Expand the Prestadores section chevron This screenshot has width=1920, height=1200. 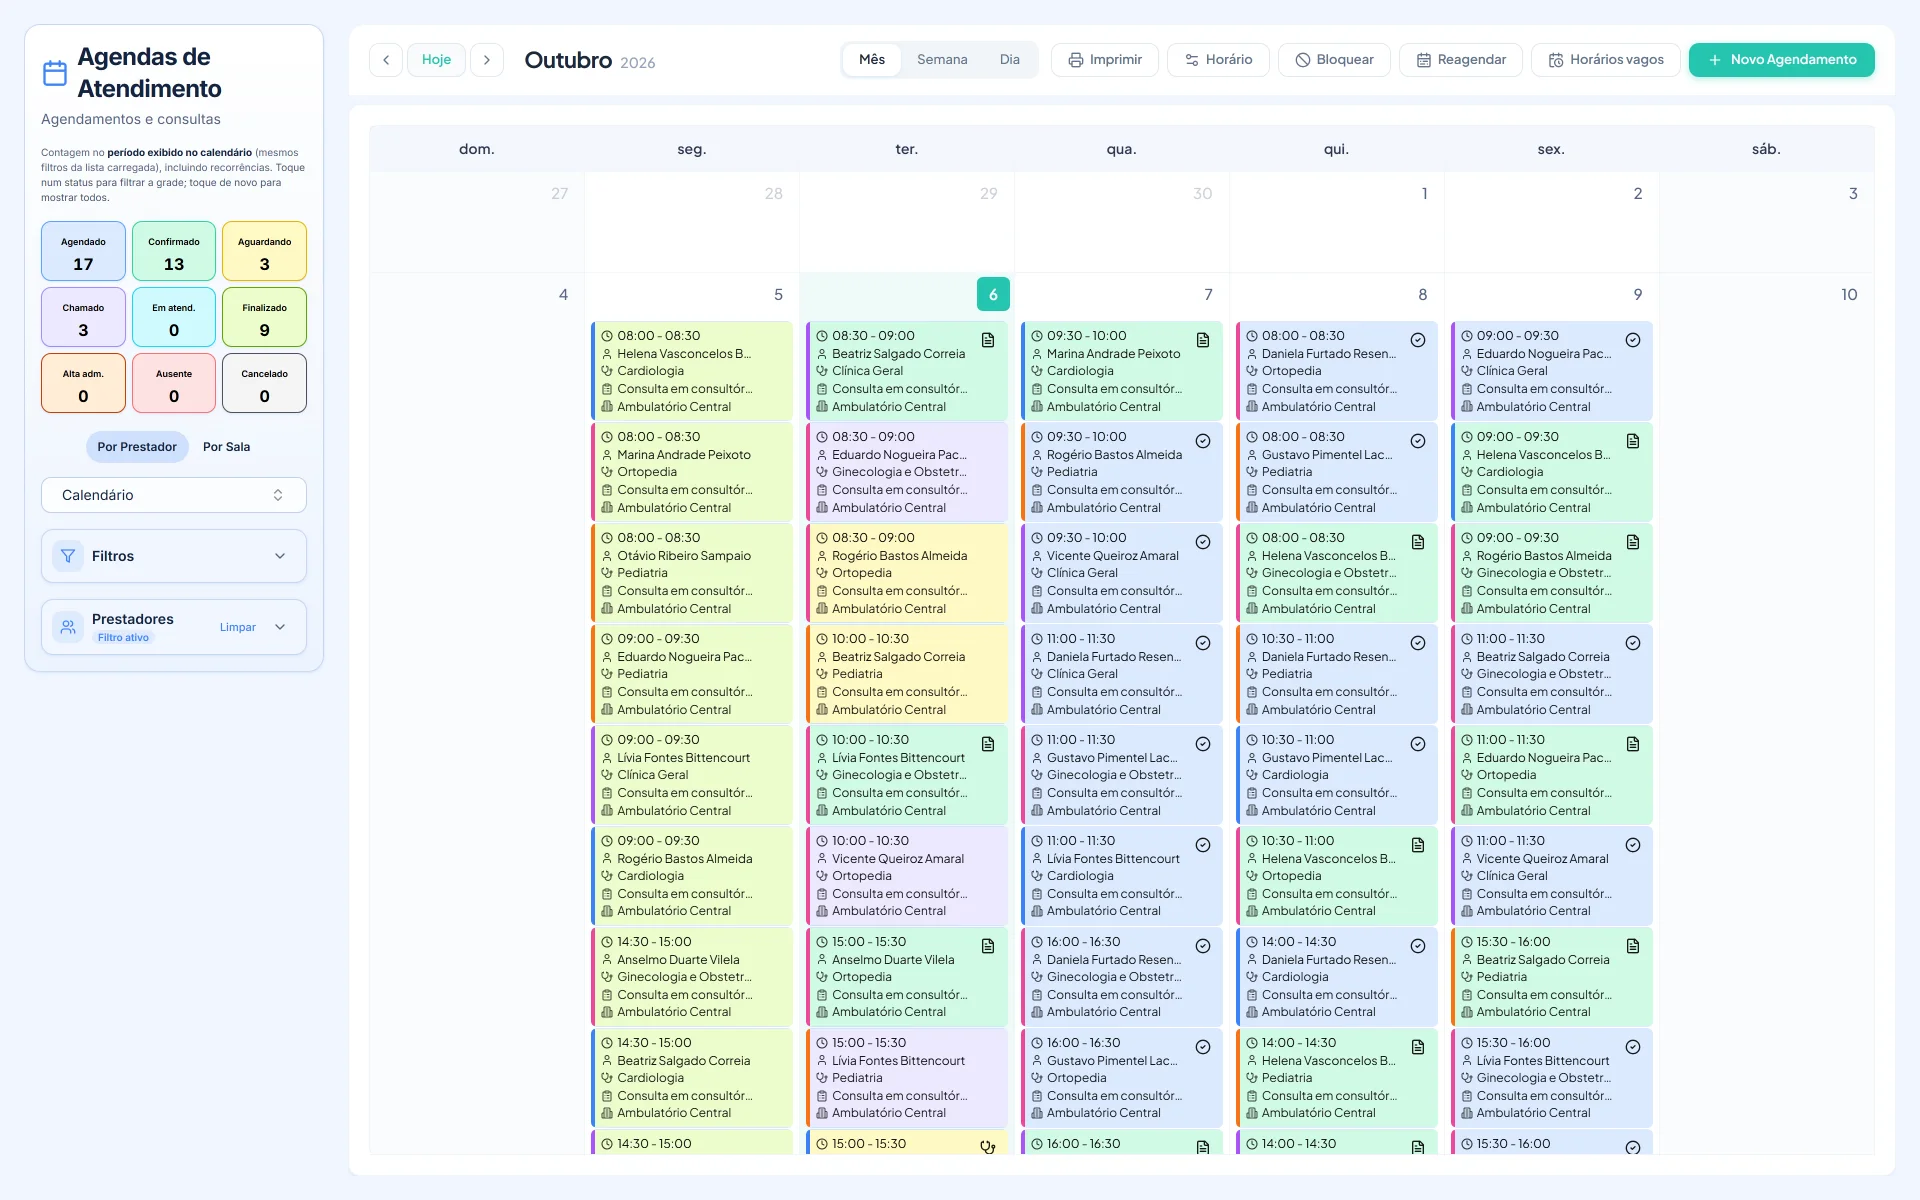coord(280,627)
